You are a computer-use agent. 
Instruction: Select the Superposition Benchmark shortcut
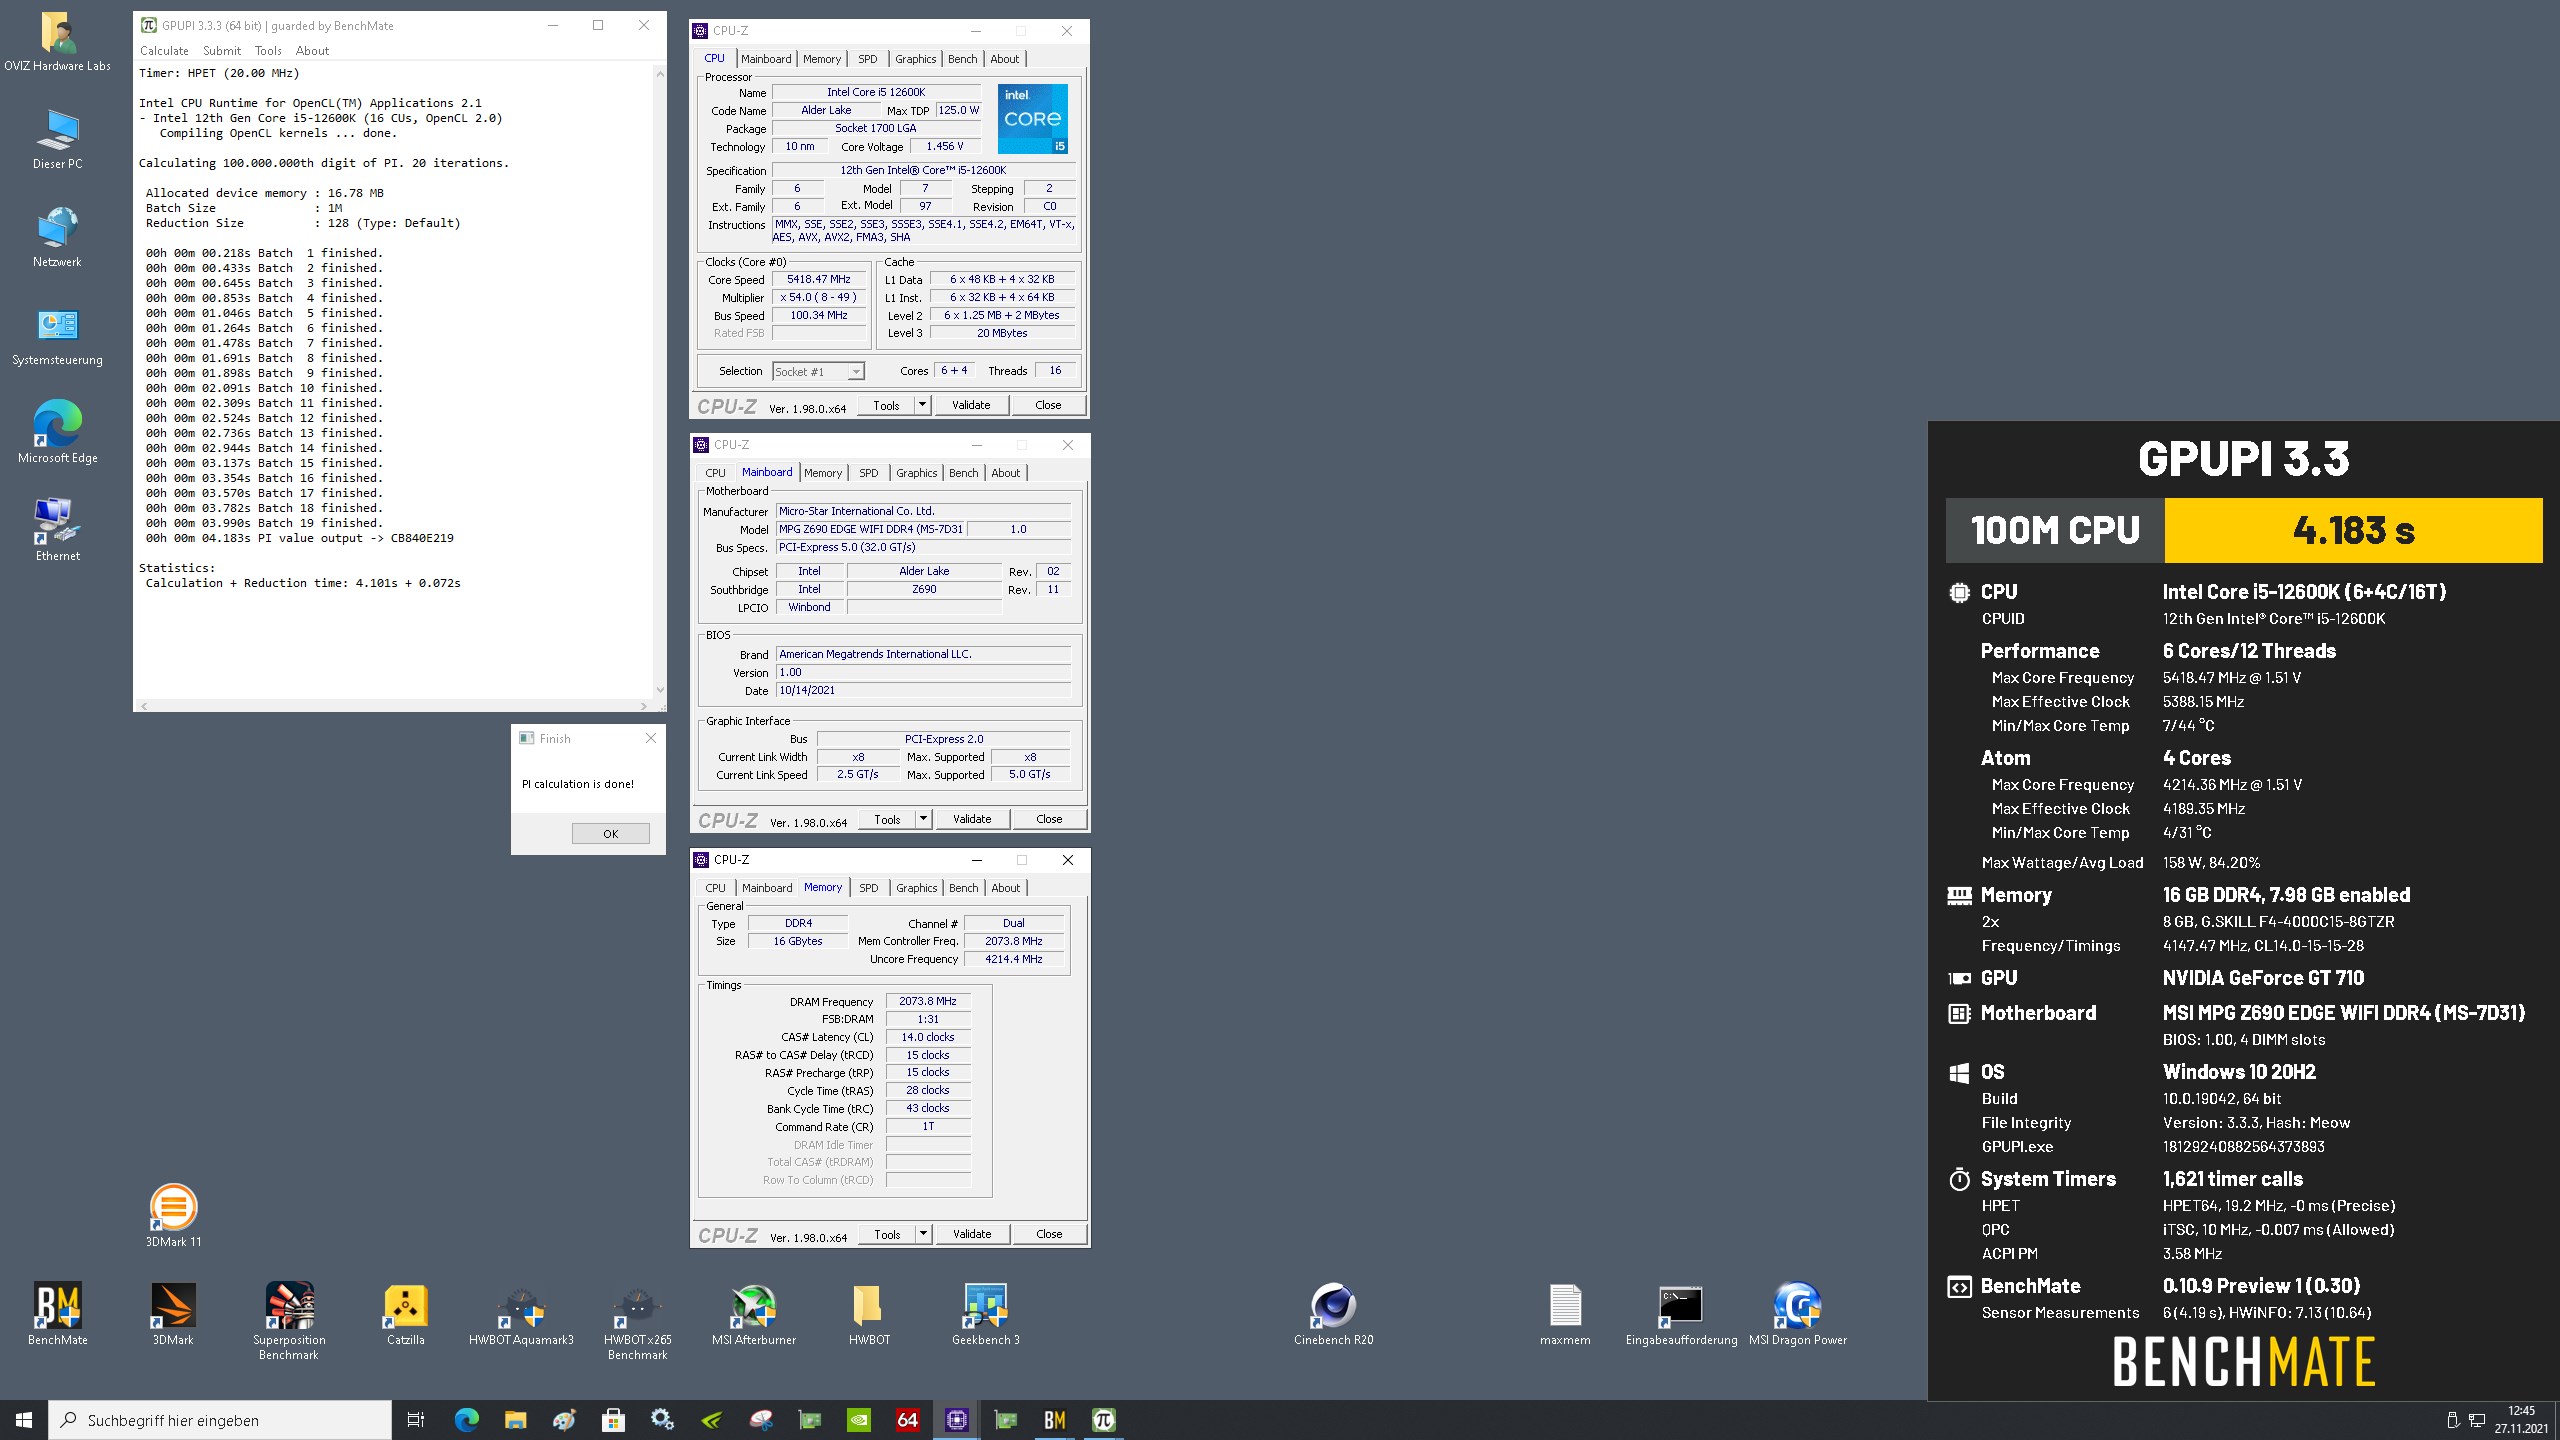pos(289,1320)
